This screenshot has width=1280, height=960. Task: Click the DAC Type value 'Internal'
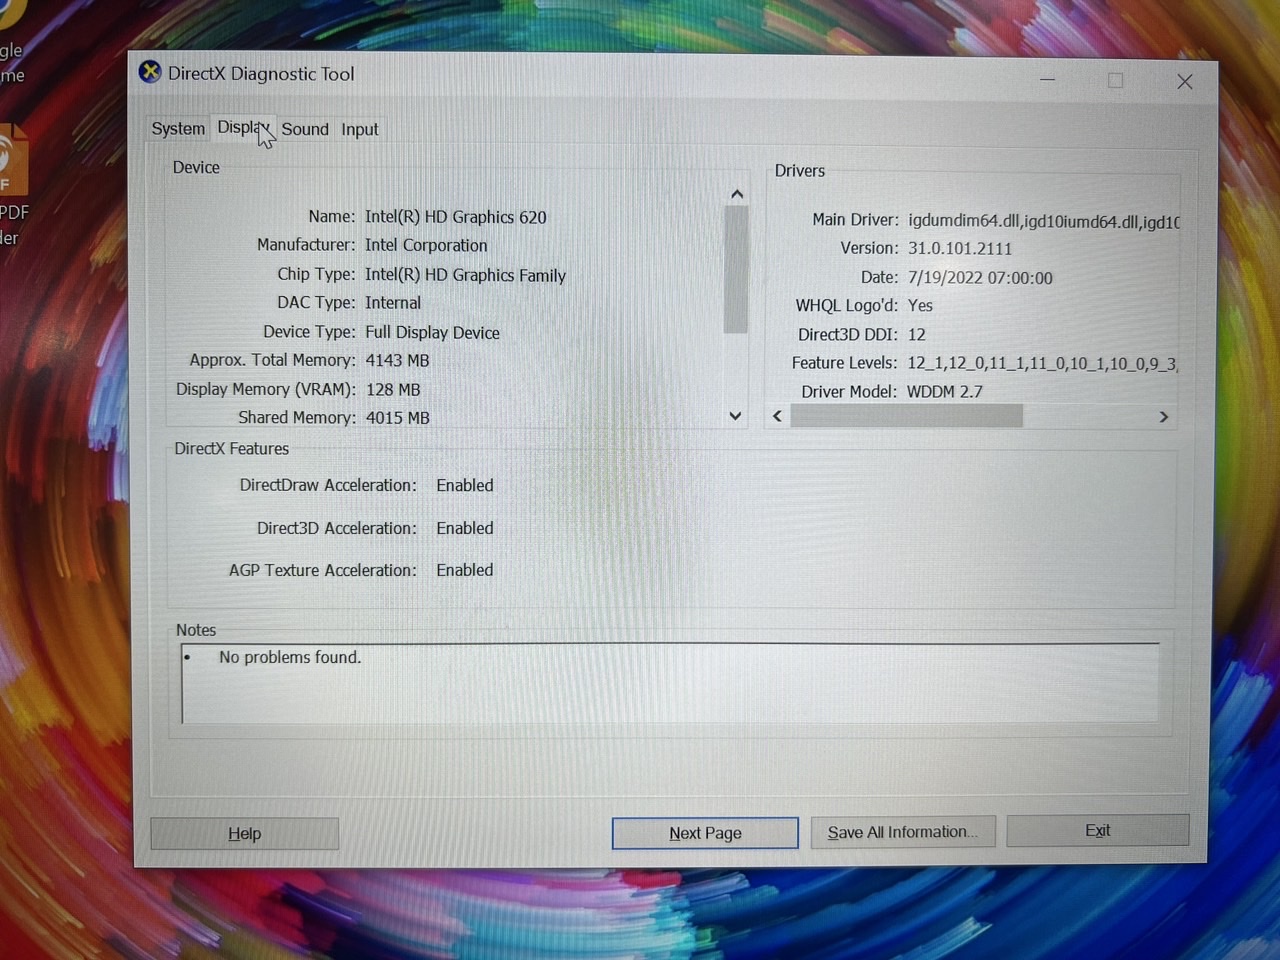(393, 303)
